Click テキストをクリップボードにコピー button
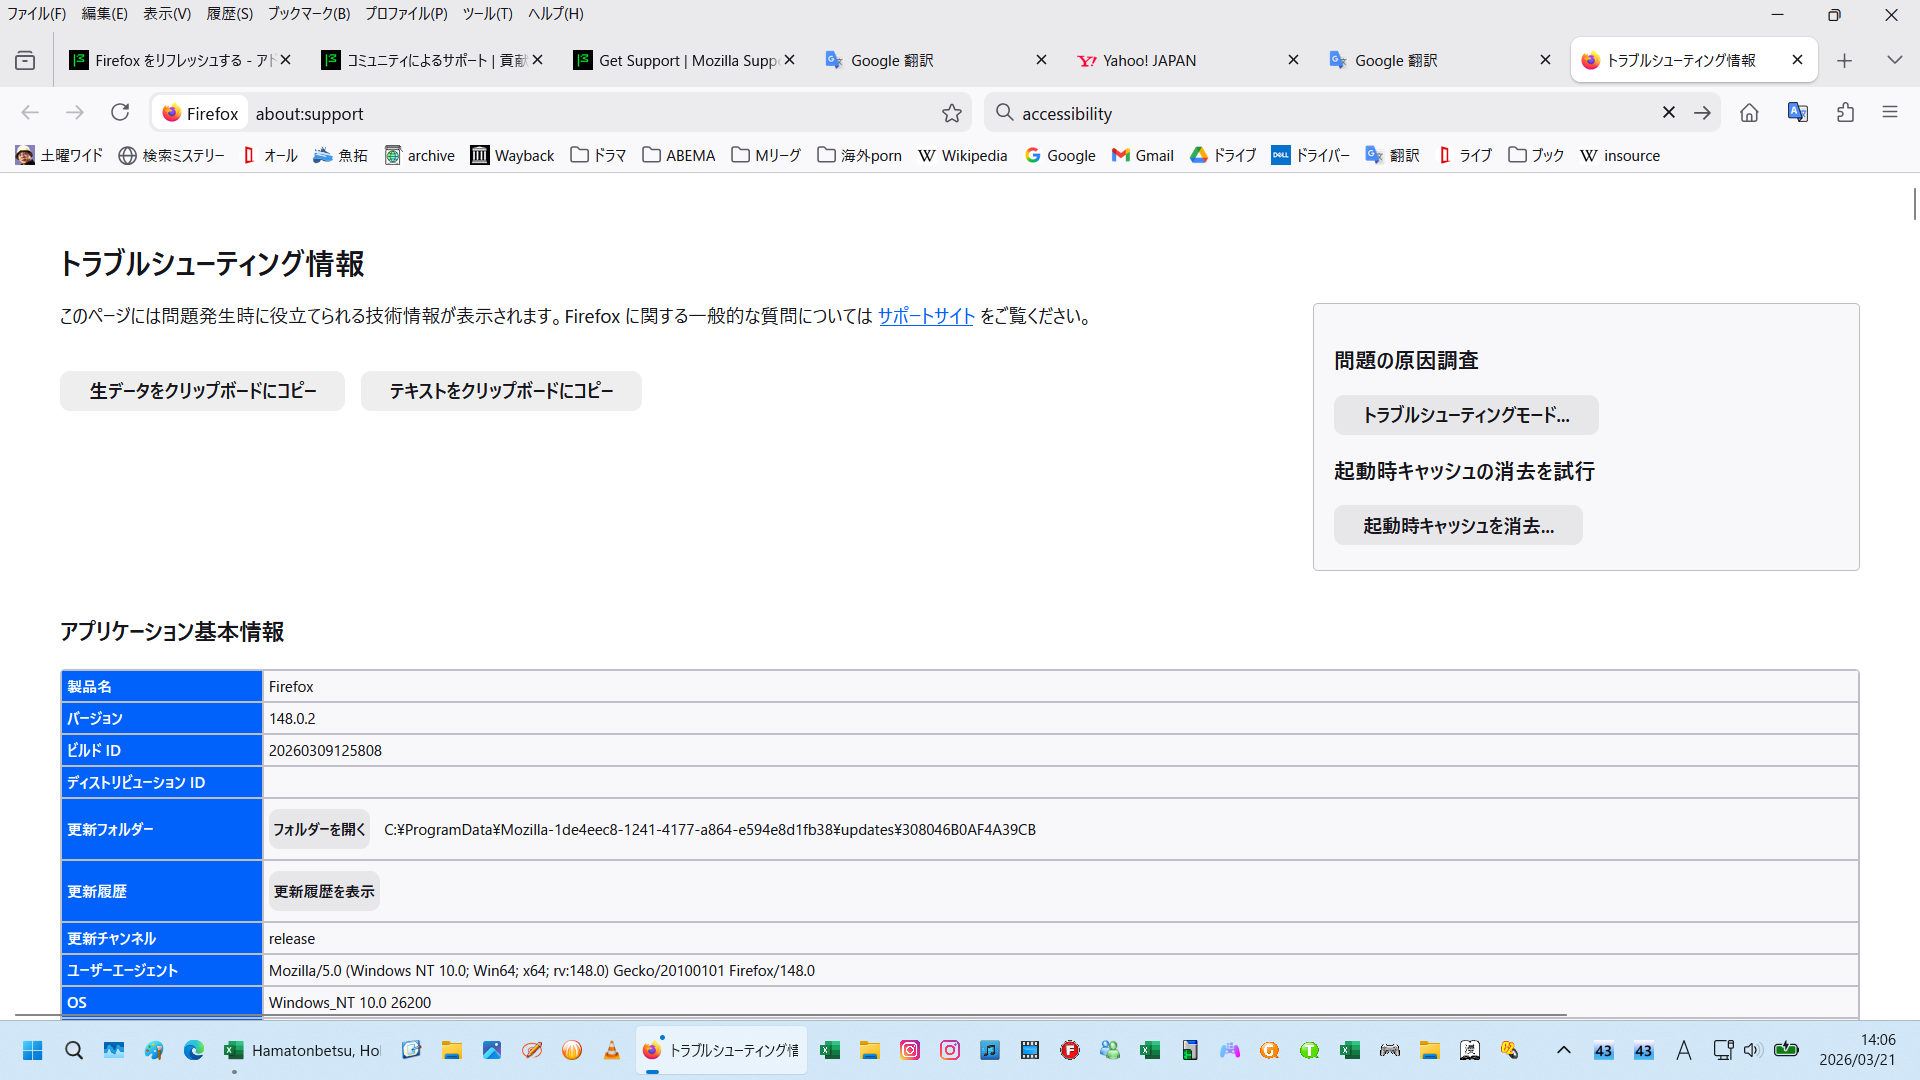This screenshot has height=1080, width=1920. click(501, 391)
